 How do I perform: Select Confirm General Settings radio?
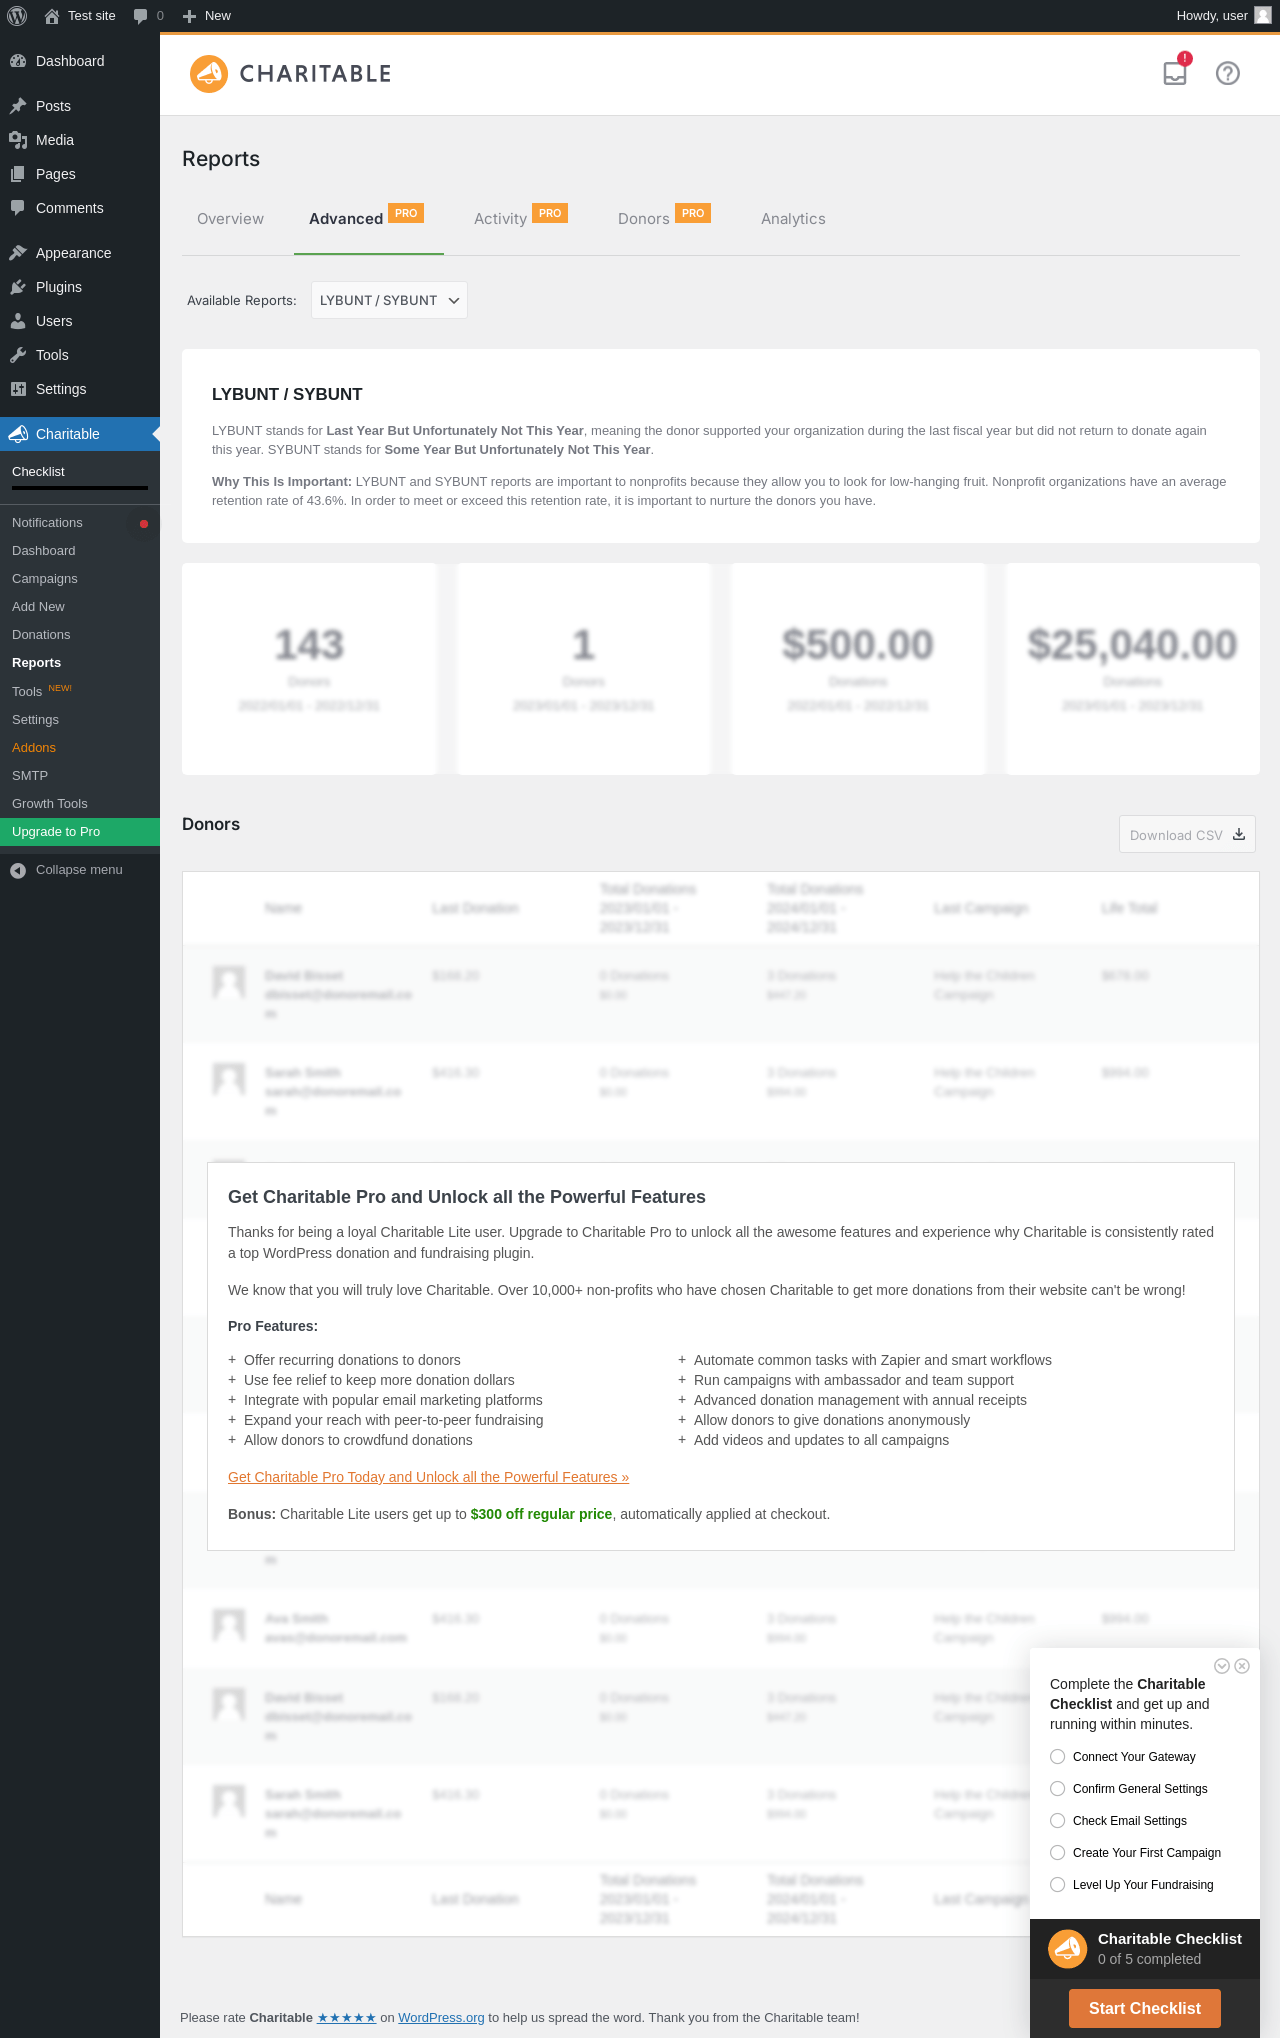click(1057, 1789)
